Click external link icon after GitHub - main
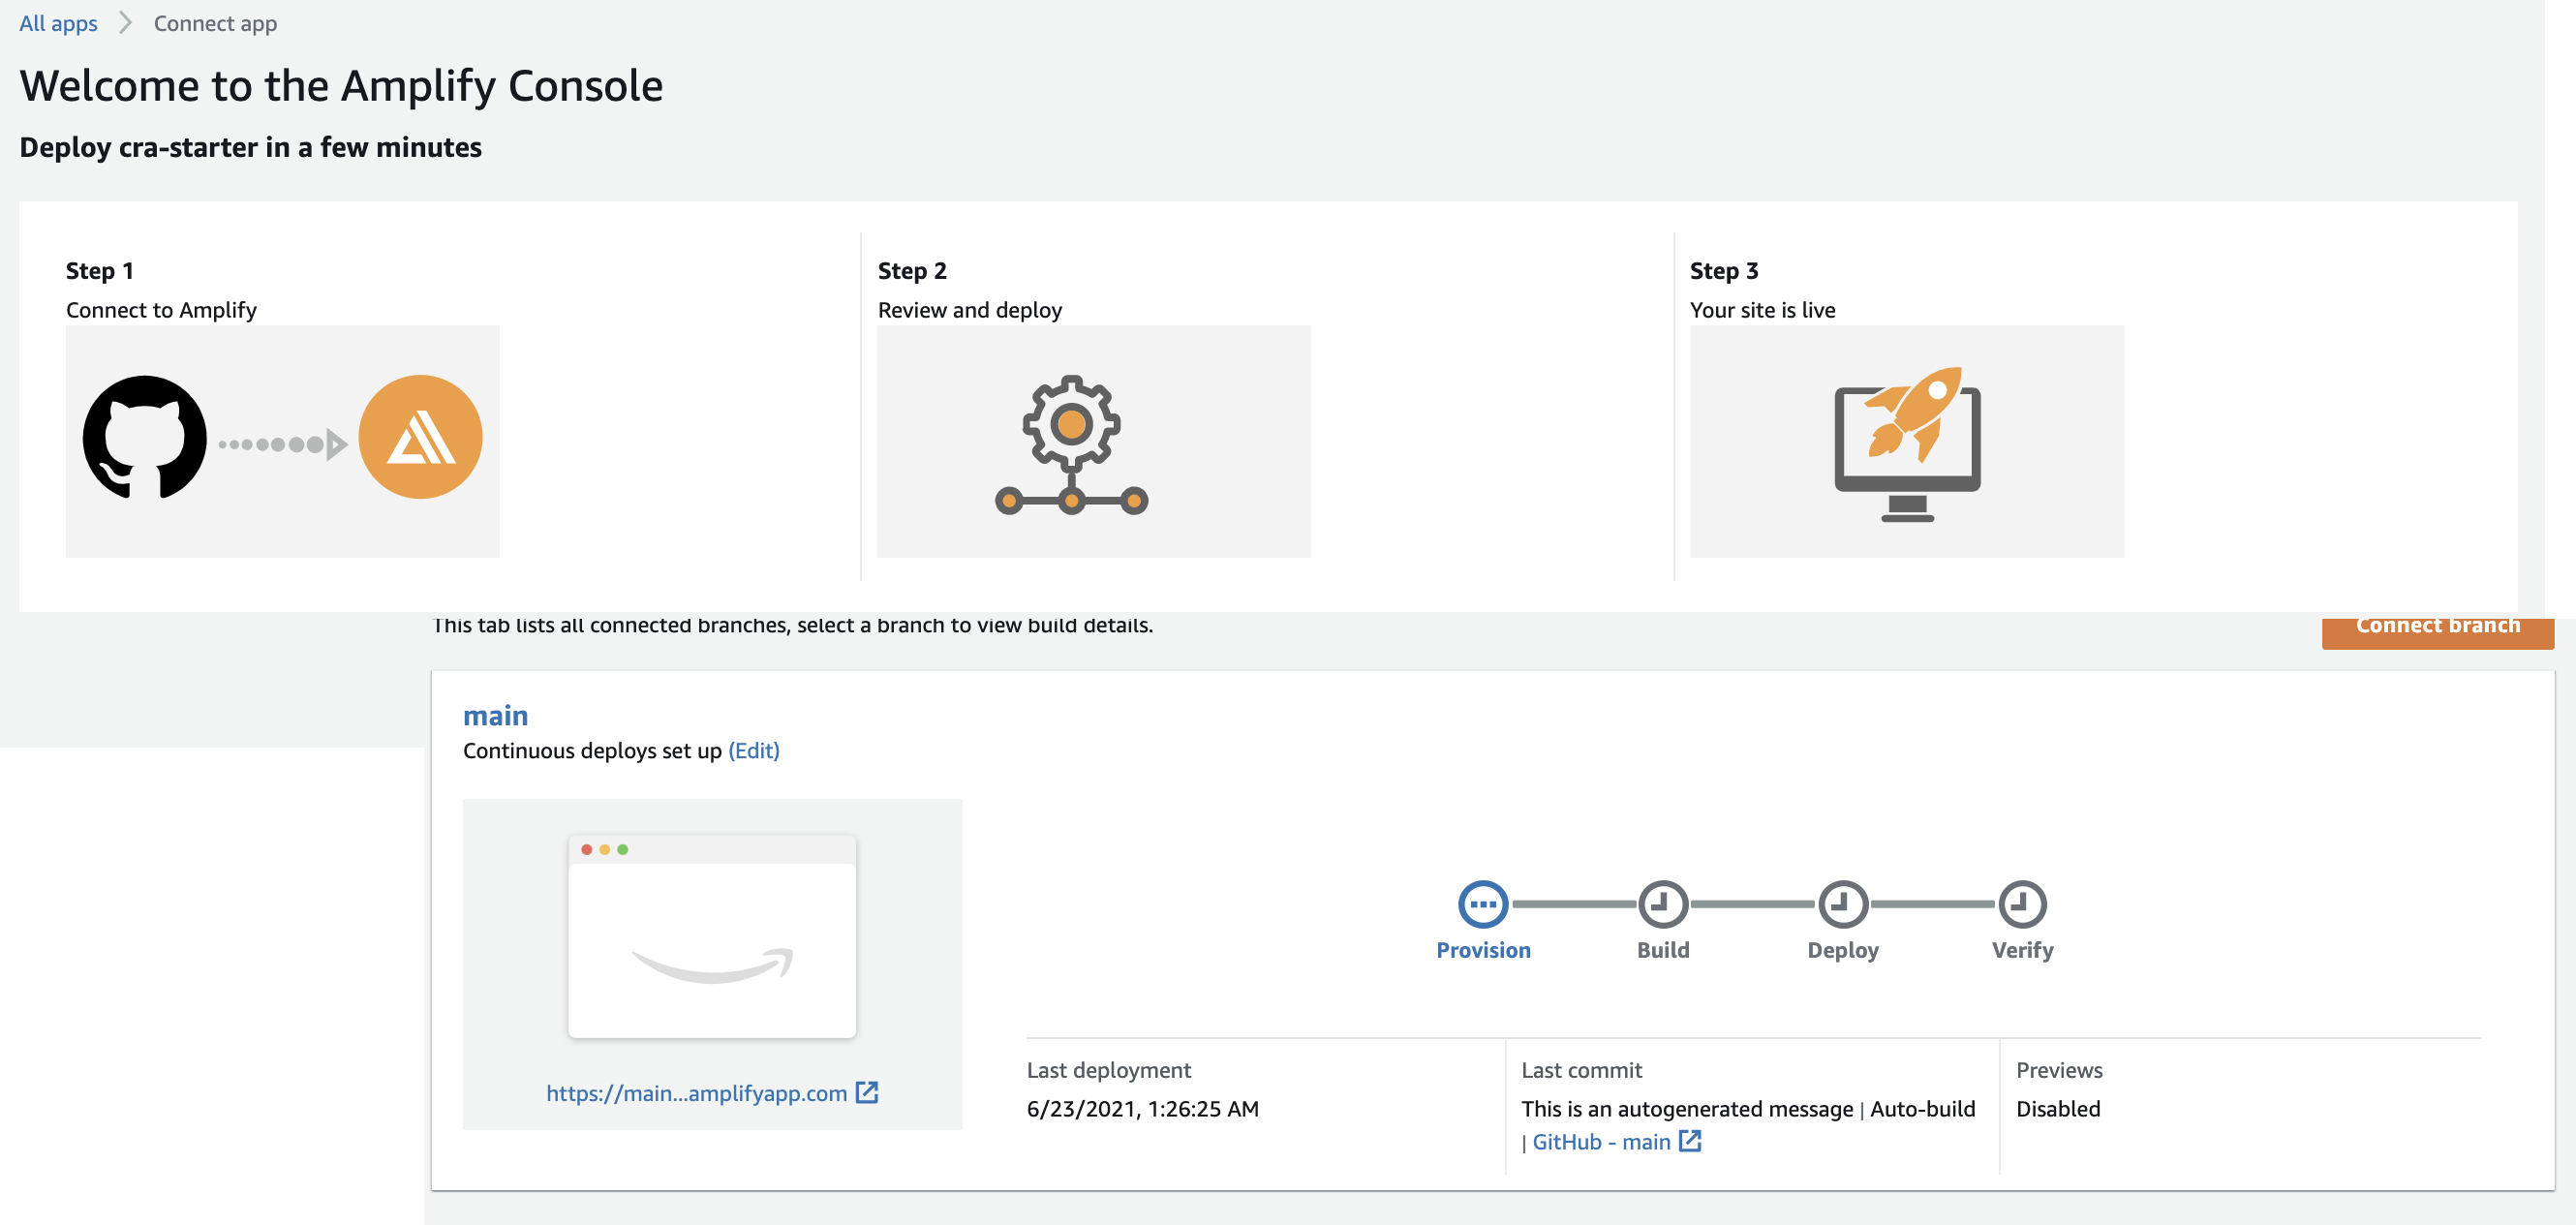2576x1225 pixels. click(x=1690, y=1141)
